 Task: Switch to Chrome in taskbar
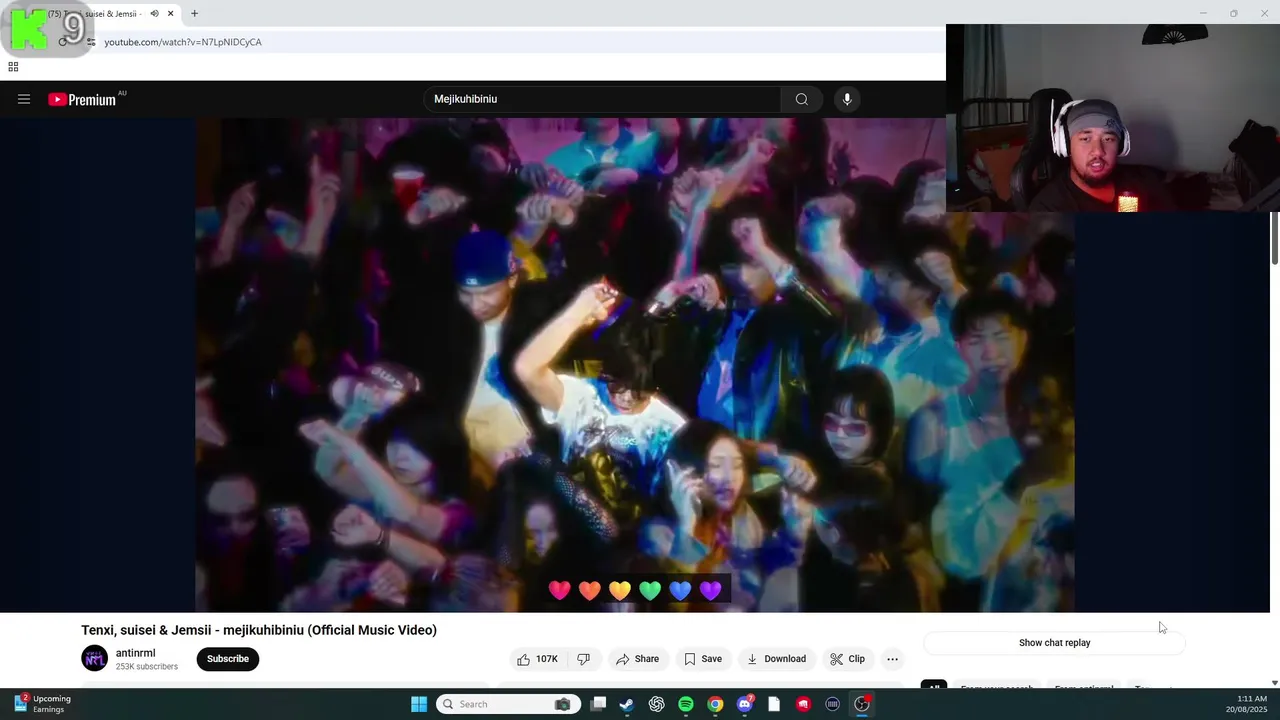715,704
